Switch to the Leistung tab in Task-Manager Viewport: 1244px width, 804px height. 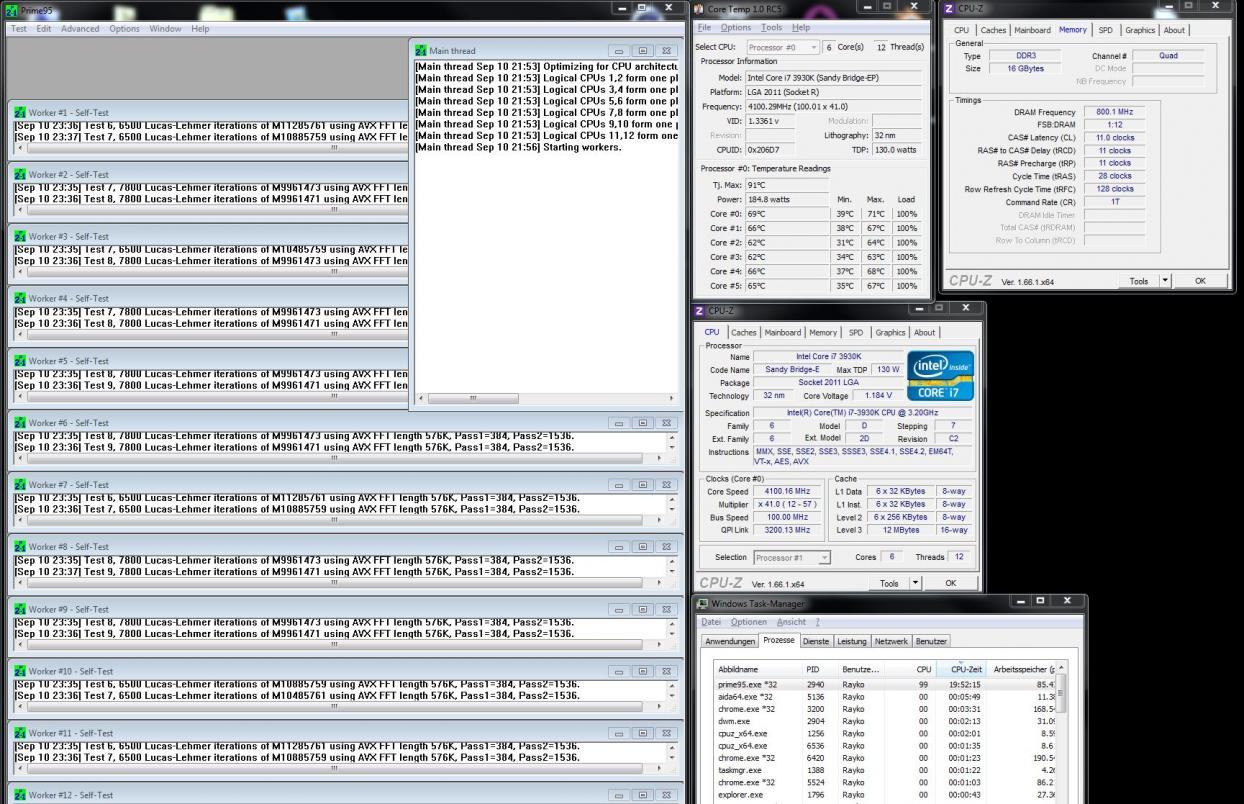tap(853, 641)
